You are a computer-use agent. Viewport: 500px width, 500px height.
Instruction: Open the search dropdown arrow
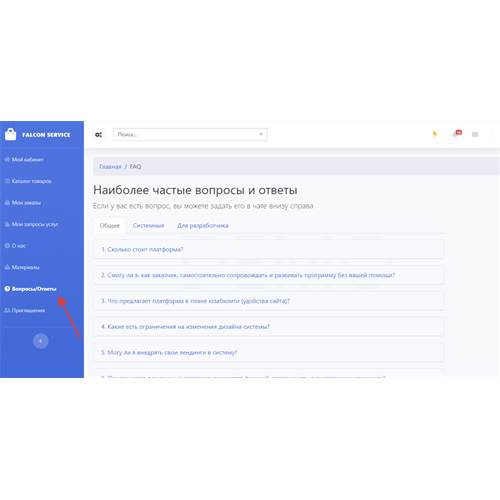point(261,134)
